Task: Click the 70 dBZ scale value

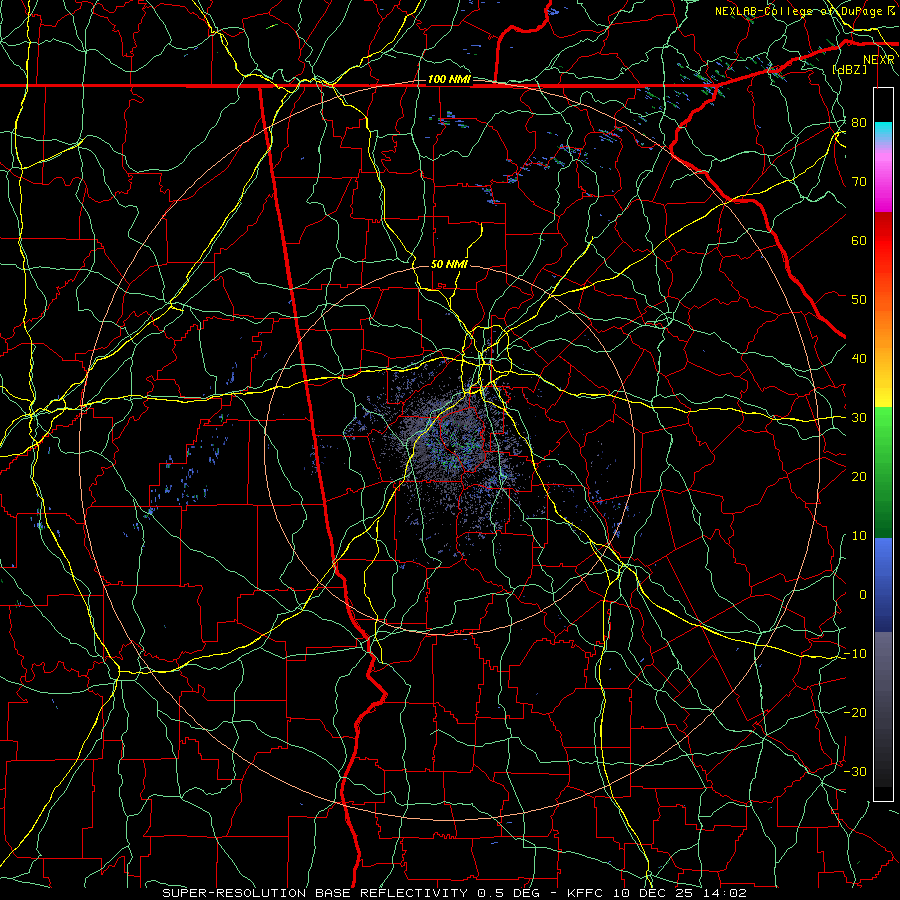Action: tap(859, 182)
